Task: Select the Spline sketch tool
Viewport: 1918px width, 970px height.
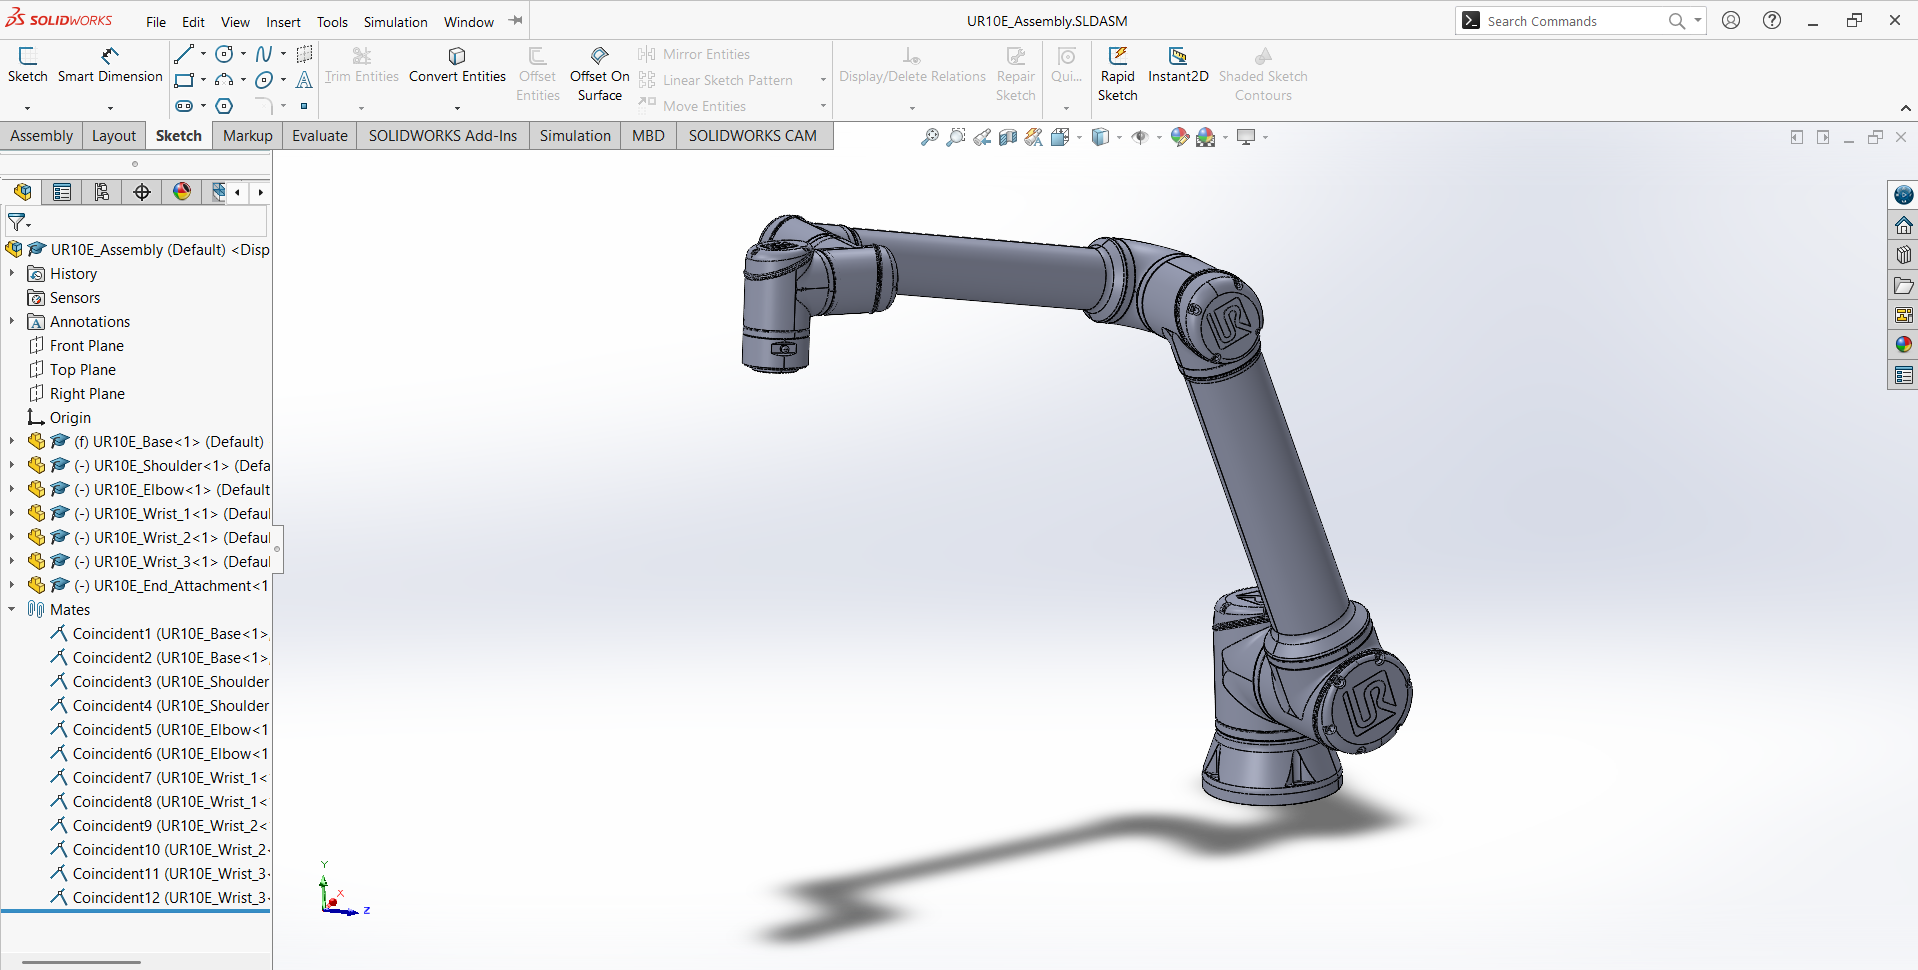Action: [x=264, y=54]
